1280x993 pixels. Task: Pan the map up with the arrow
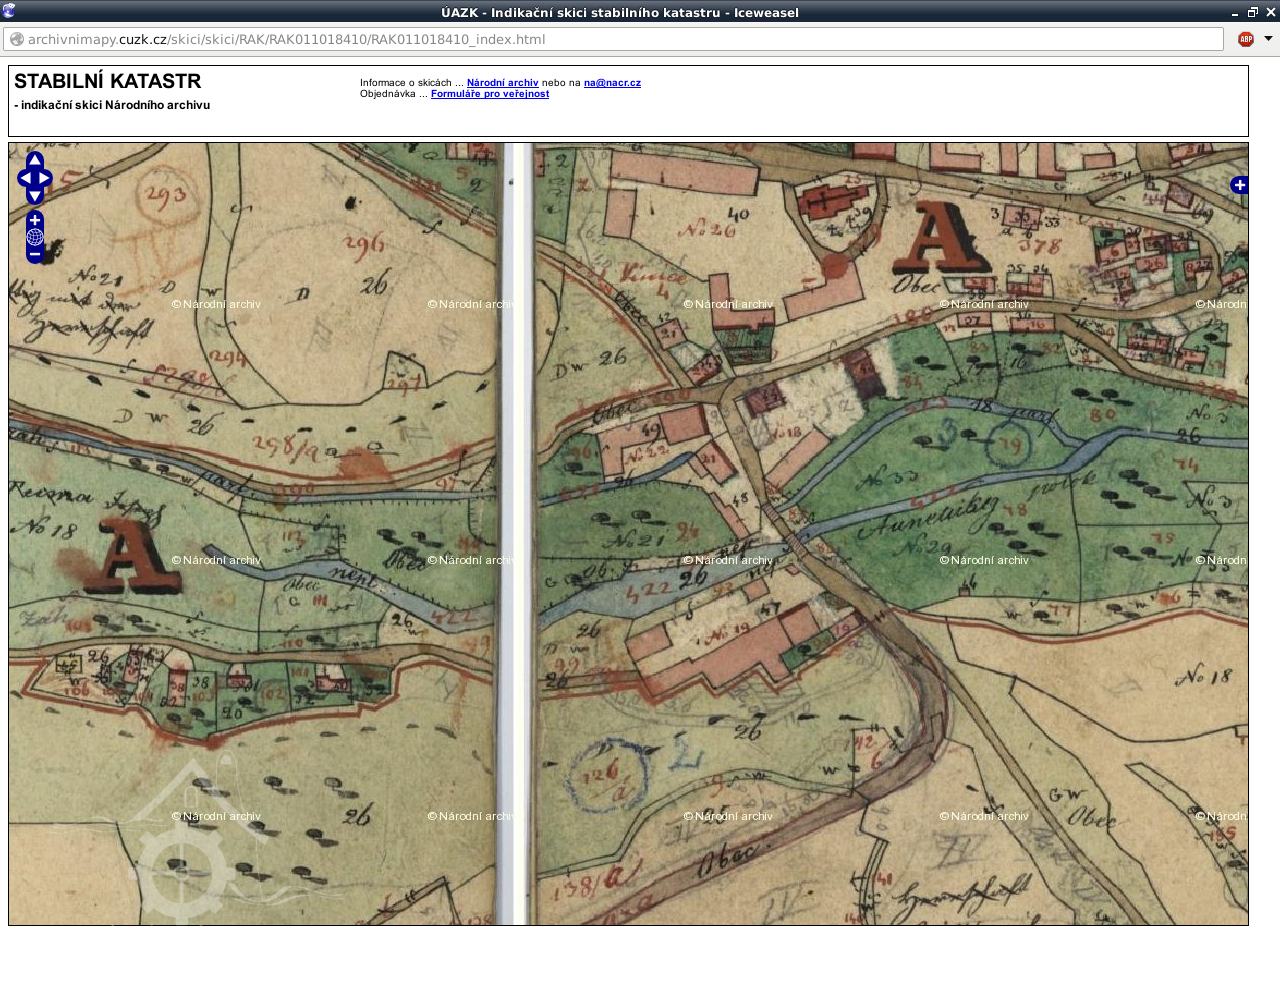click(x=35, y=161)
